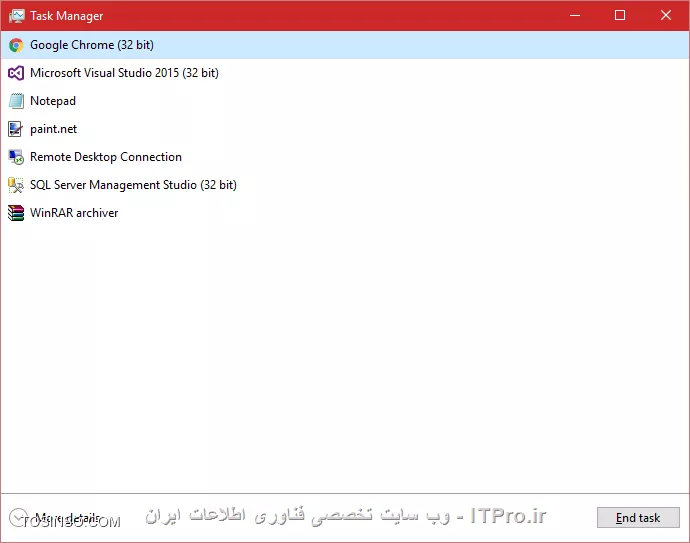Select the Notepad task name
Image resolution: width=690 pixels, height=543 pixels.
[53, 101]
